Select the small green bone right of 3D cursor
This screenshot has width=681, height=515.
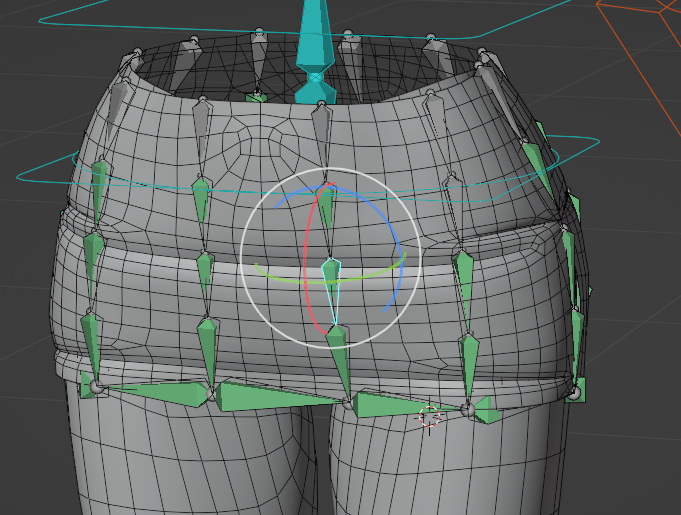[486, 408]
